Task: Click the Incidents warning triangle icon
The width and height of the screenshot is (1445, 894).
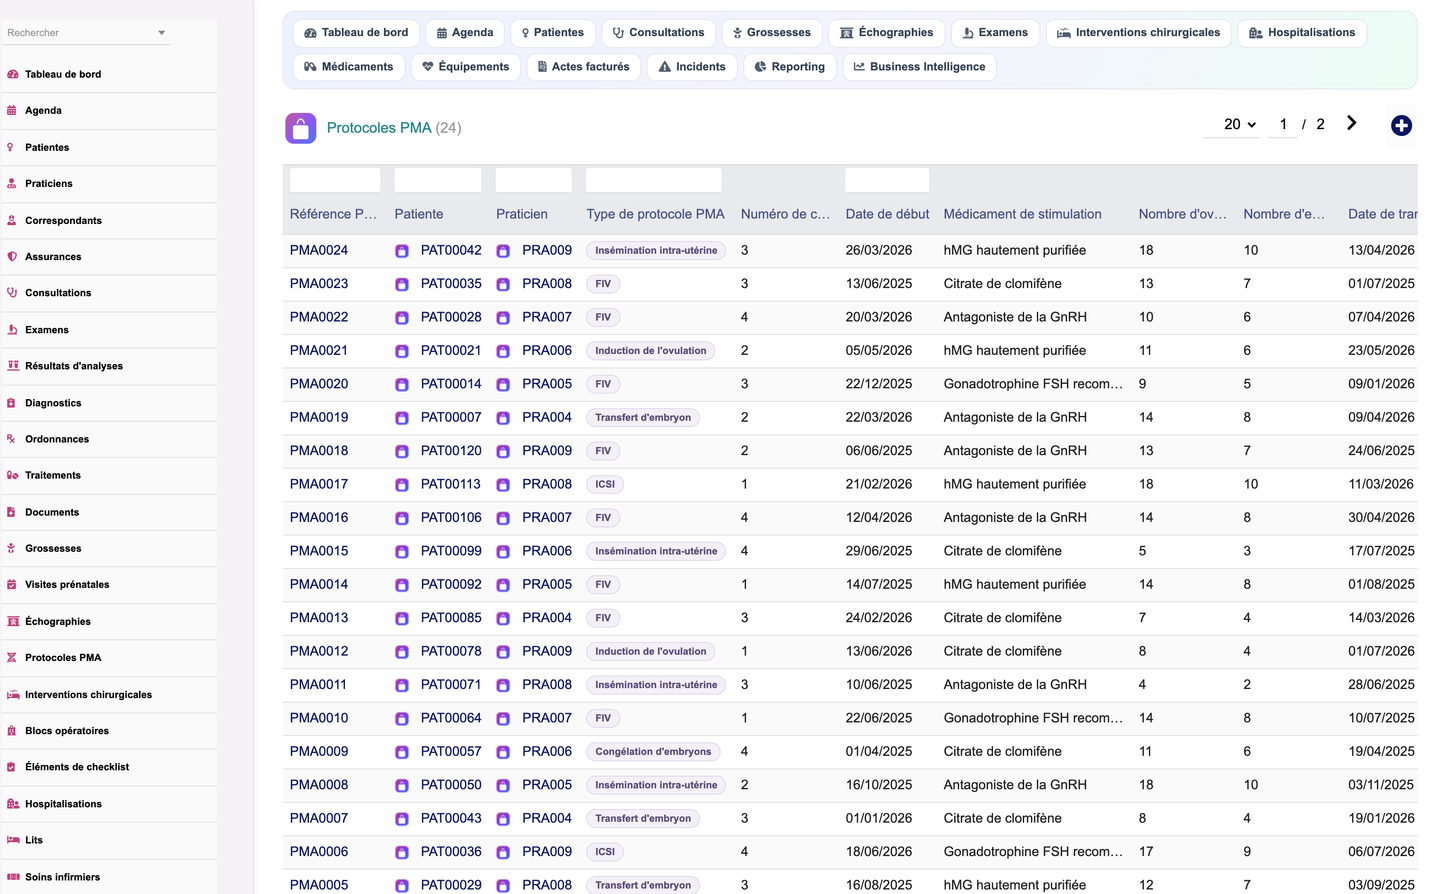Action: point(665,67)
